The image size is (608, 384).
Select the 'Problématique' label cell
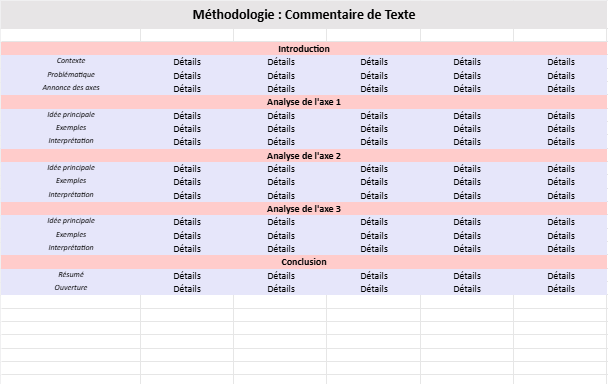tap(71, 74)
